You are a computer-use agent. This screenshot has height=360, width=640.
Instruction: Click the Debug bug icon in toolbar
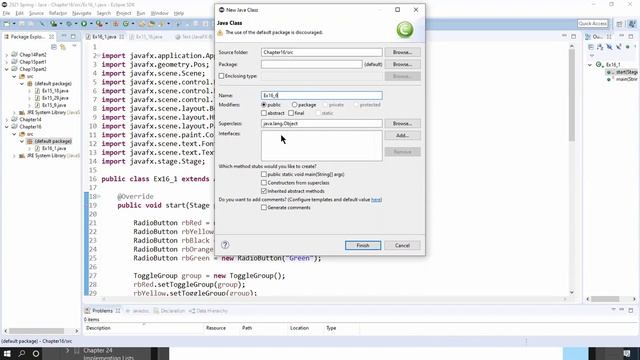coord(69,24)
